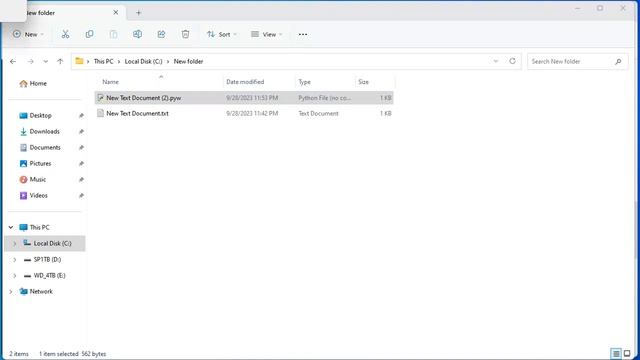Close the New folder tab
Viewport: 640px width, 360px height.
tap(116, 13)
